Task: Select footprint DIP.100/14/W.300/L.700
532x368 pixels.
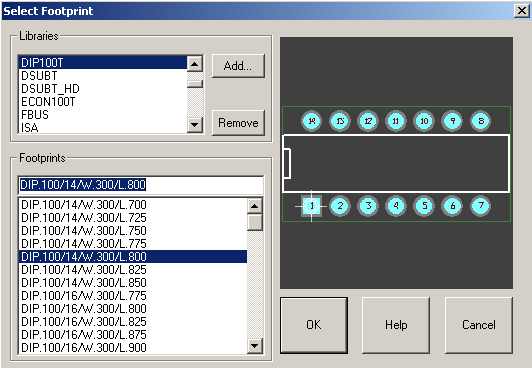Action: click(x=133, y=205)
